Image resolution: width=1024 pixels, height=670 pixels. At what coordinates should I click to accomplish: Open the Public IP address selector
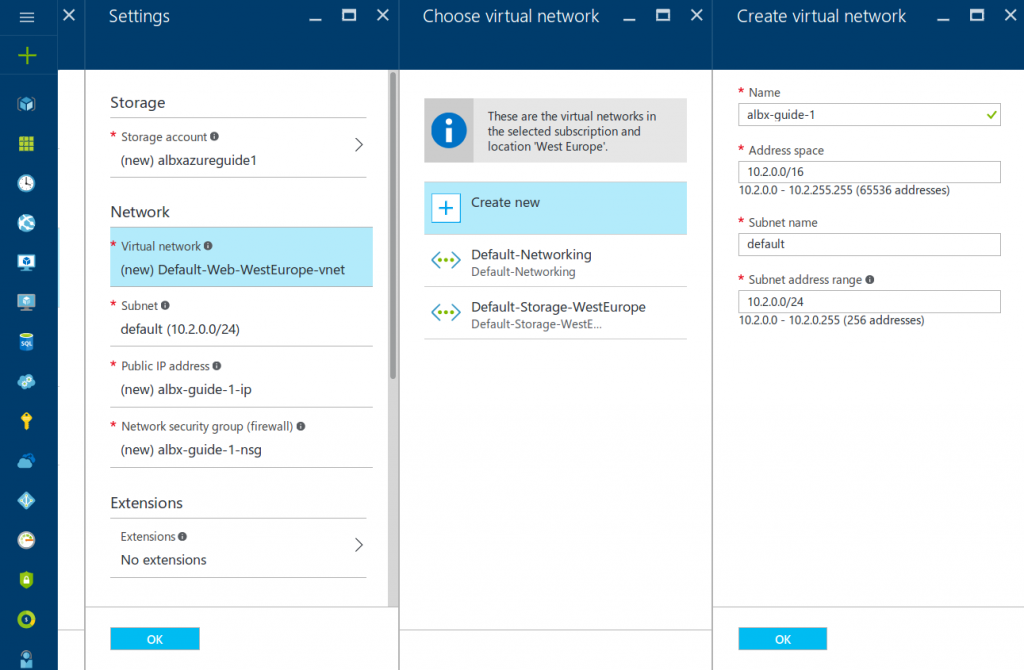pyautogui.click(x=240, y=378)
